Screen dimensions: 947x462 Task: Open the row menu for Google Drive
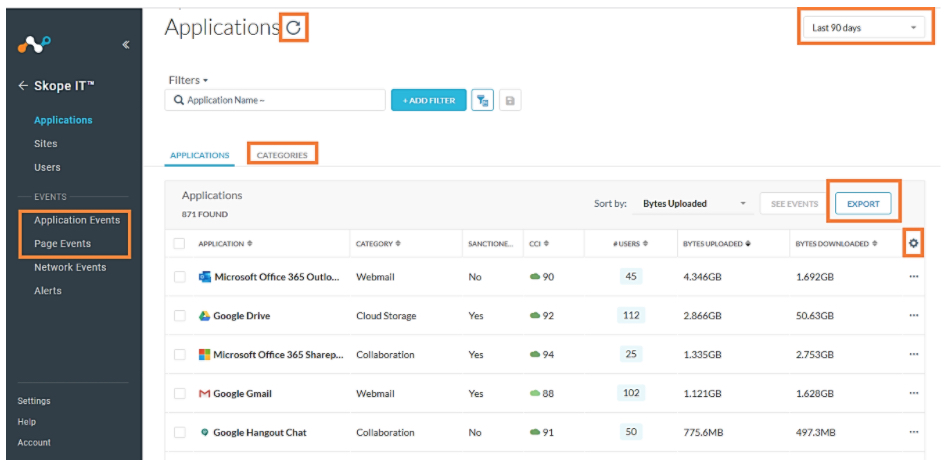tap(913, 315)
